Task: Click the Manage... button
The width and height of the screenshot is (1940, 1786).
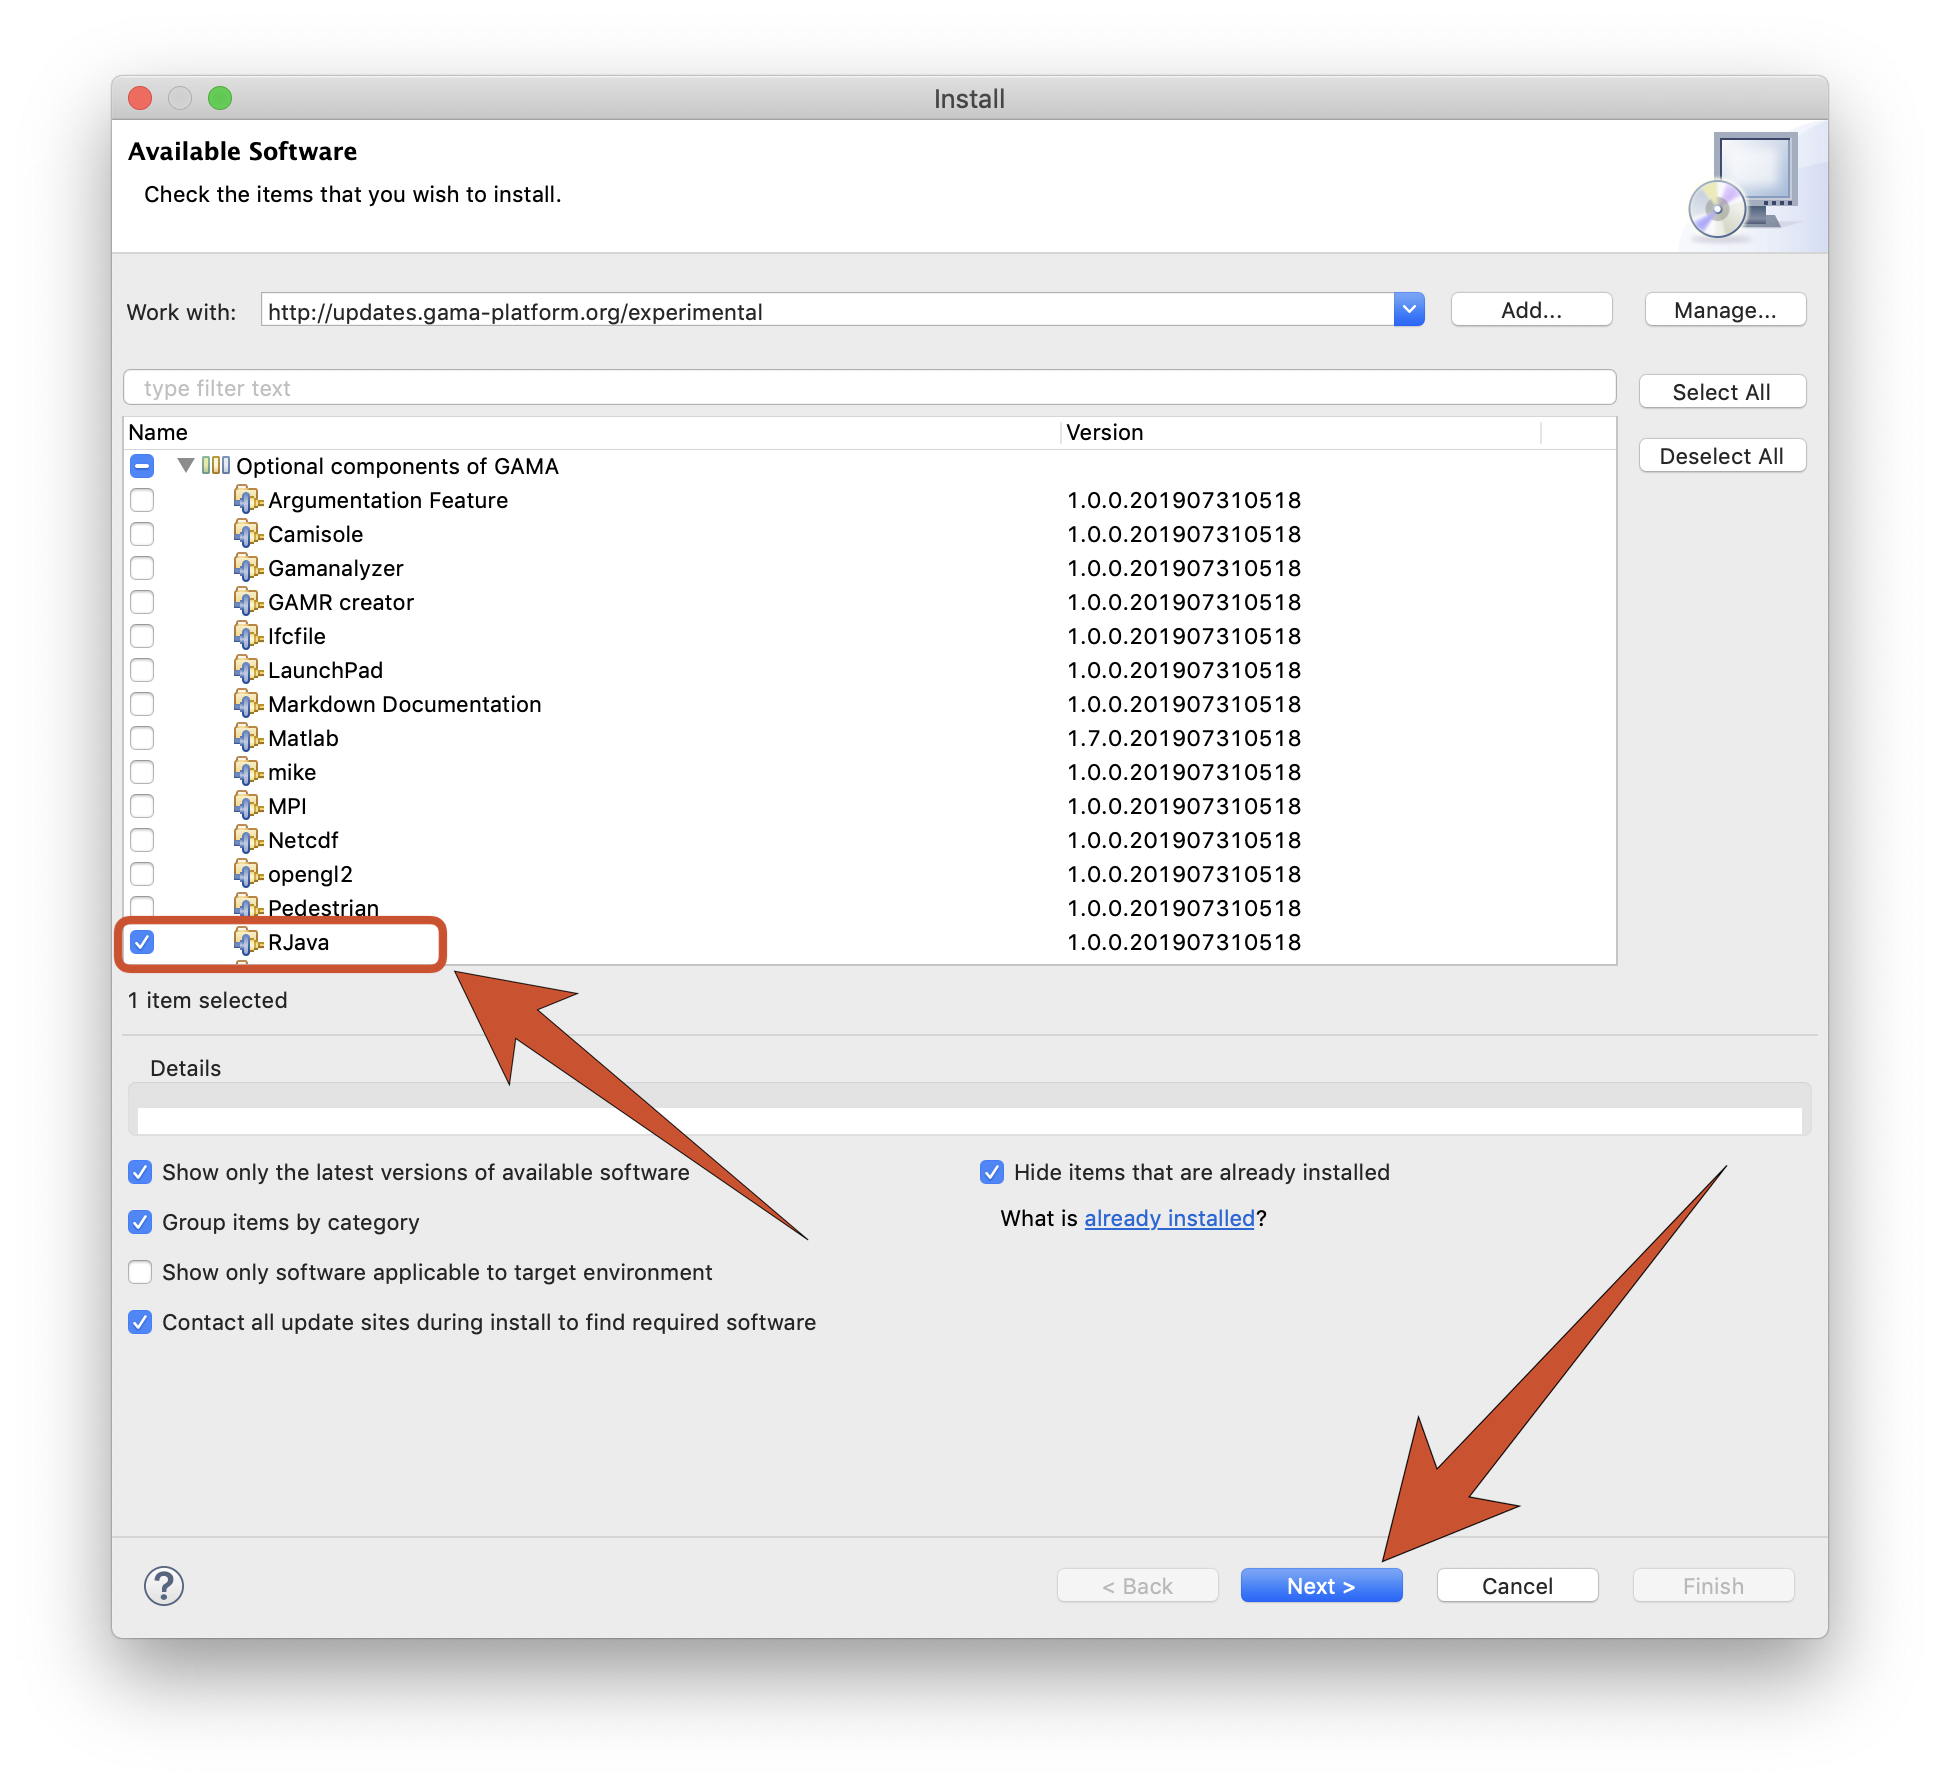Action: coord(1725,310)
